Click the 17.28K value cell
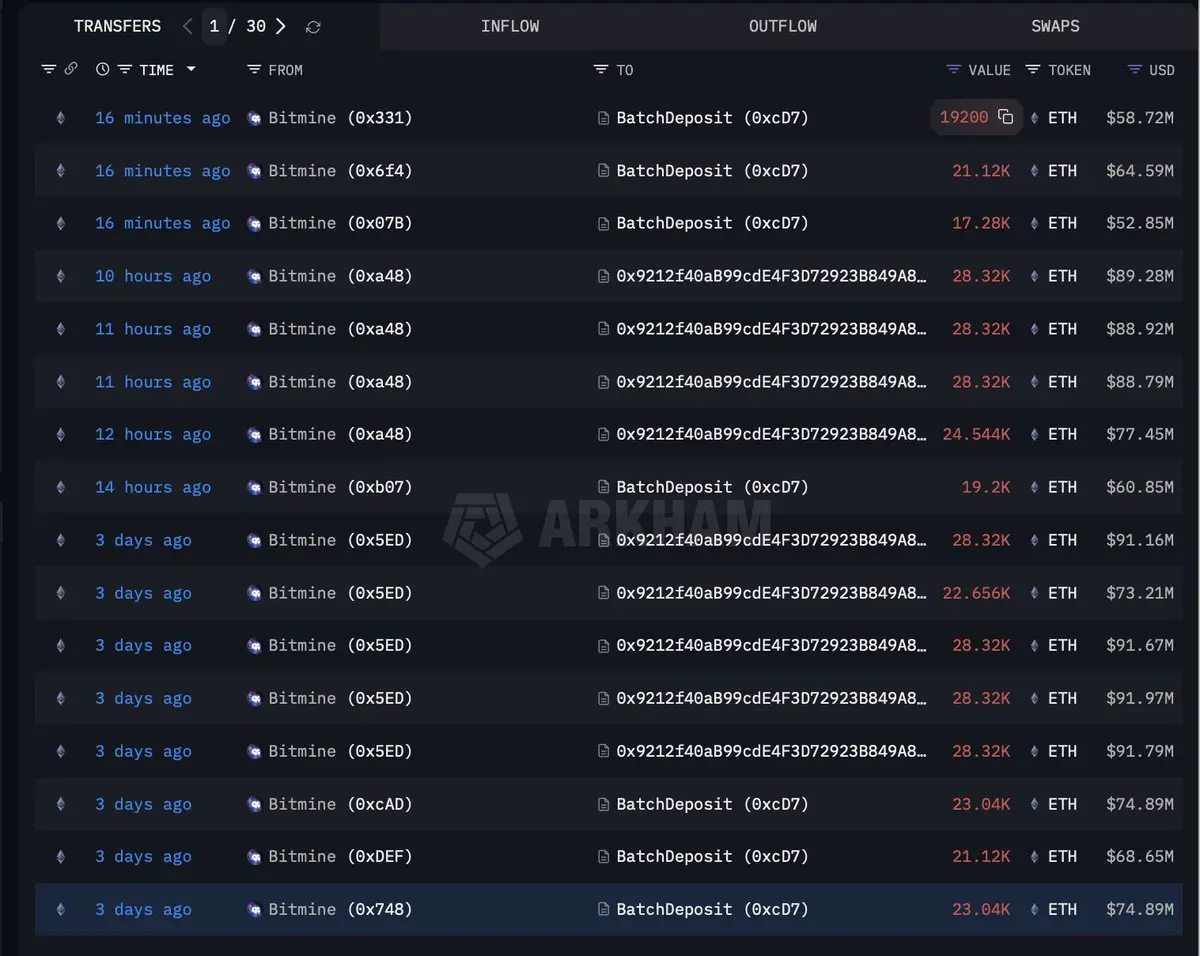Image resolution: width=1200 pixels, height=956 pixels. coord(981,223)
